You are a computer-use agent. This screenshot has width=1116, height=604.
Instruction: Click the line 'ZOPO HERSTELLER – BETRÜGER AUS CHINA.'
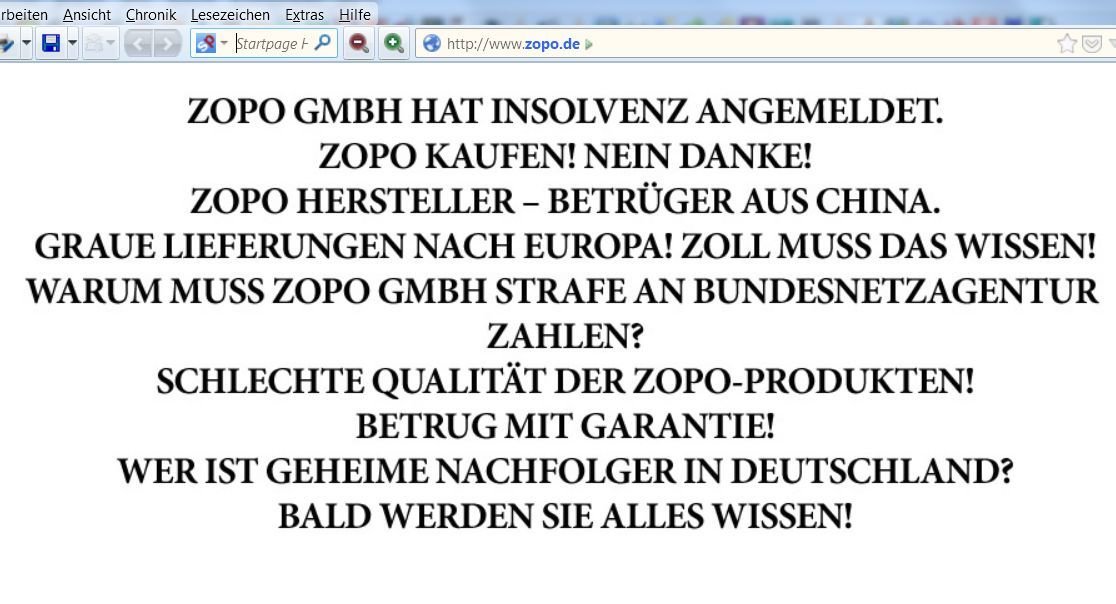point(565,201)
